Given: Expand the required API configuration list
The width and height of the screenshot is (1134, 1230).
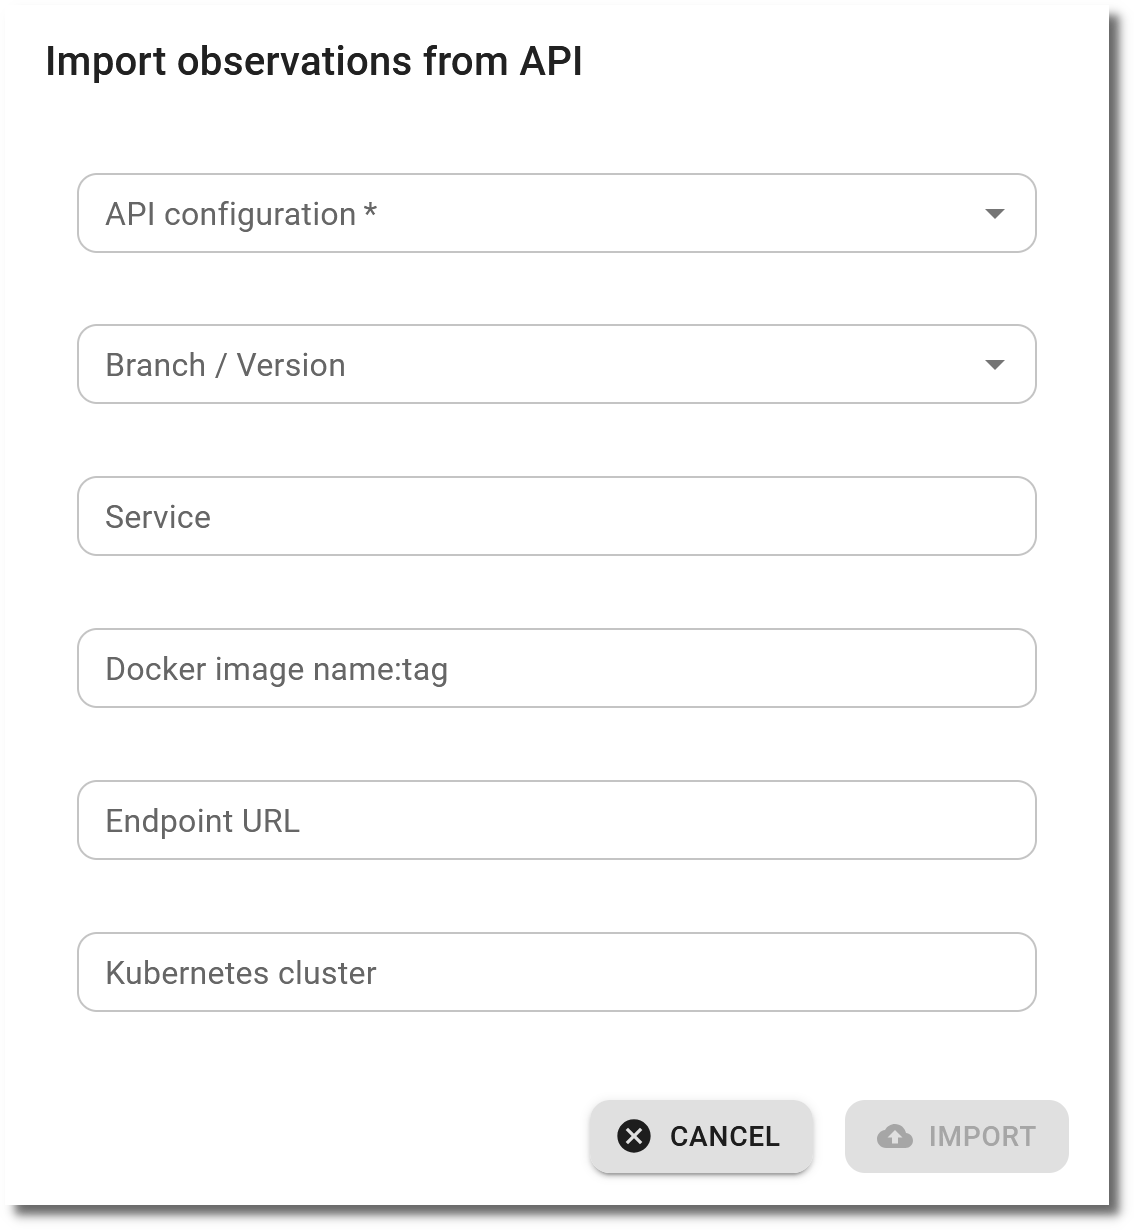Looking at the screenshot, I should [556, 213].
